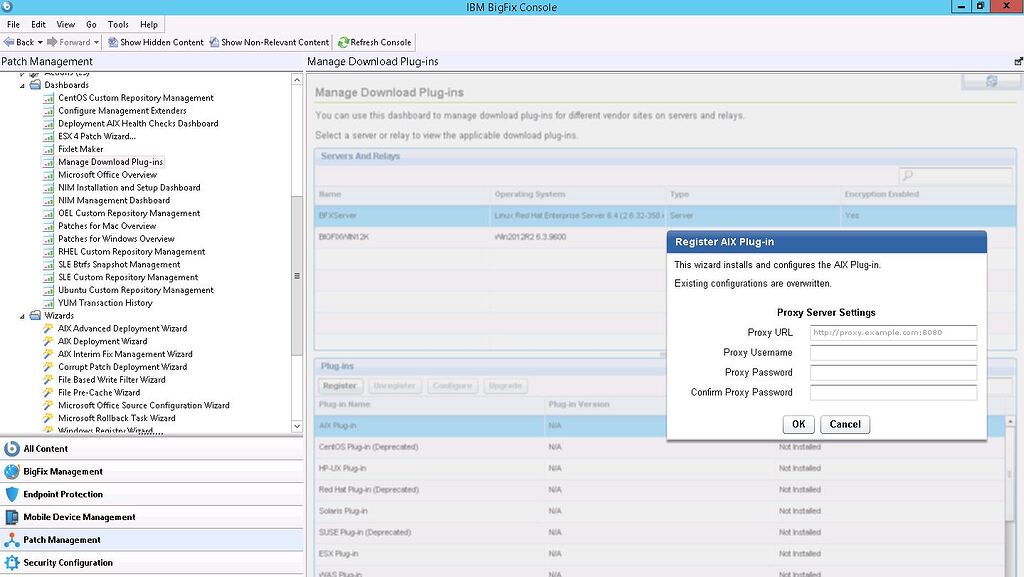Screen dimensions: 1024x577
Task: Open the Tools menu
Action: [x=118, y=24]
